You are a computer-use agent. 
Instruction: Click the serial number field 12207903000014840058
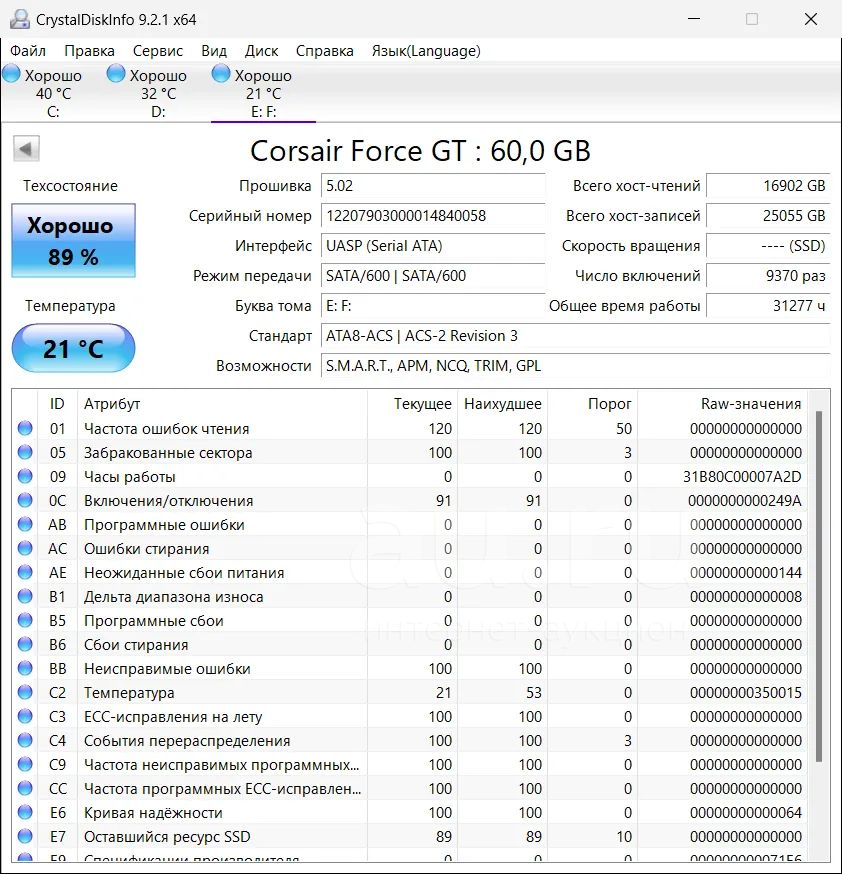coord(433,216)
